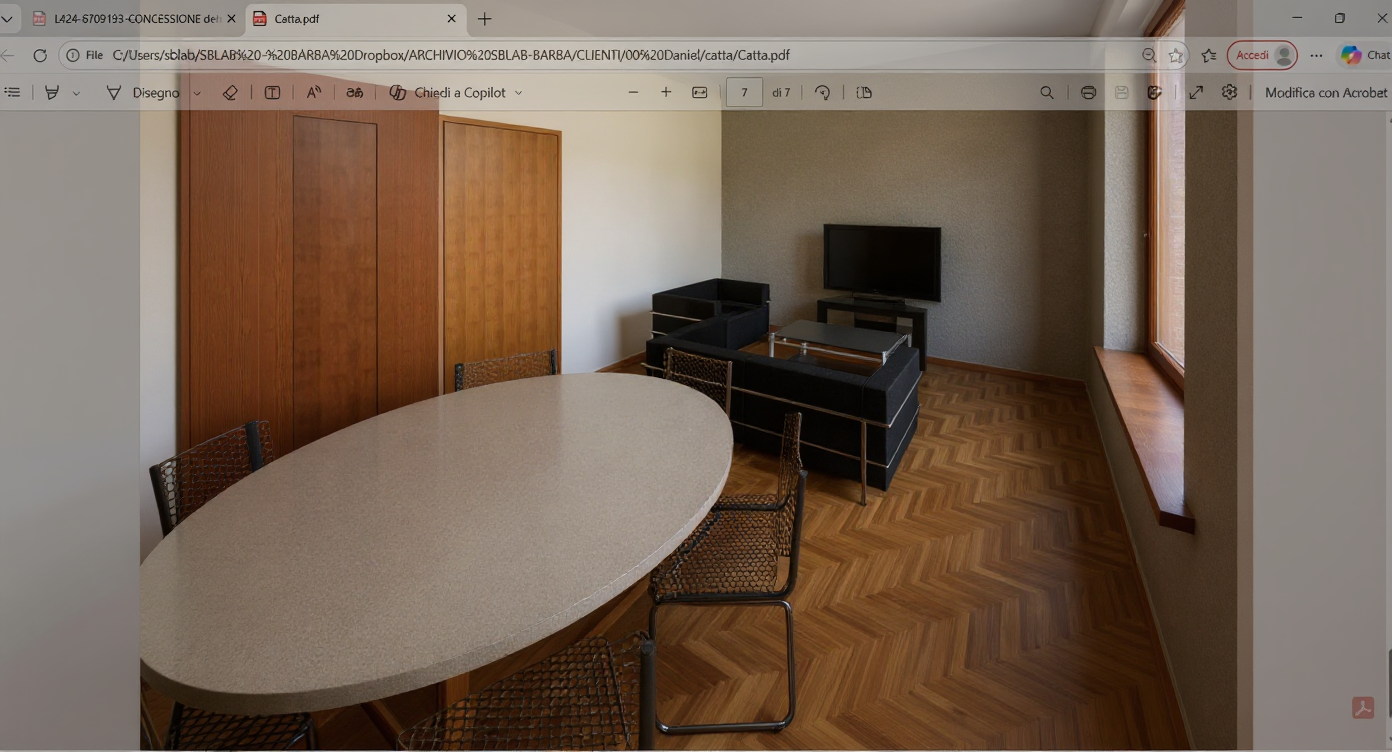The height and width of the screenshot is (752, 1392).
Task: Start read aloud feature
Action: coord(314,92)
